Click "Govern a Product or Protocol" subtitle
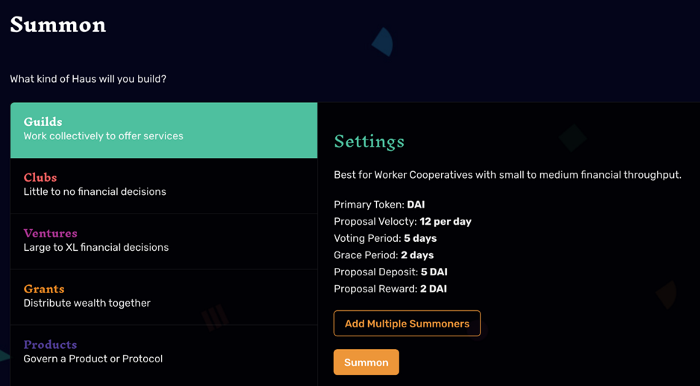 [x=93, y=358]
